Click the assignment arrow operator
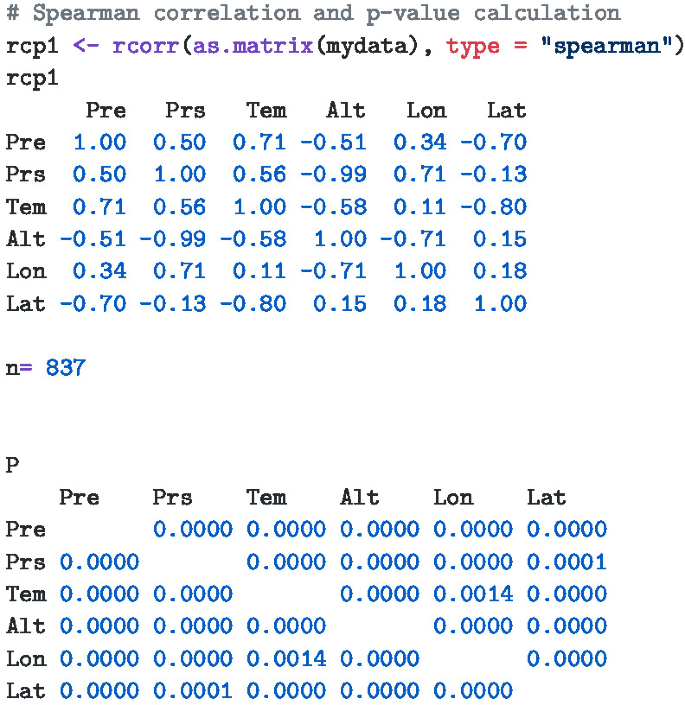Screen dimensions: 685x705 coord(86,46)
